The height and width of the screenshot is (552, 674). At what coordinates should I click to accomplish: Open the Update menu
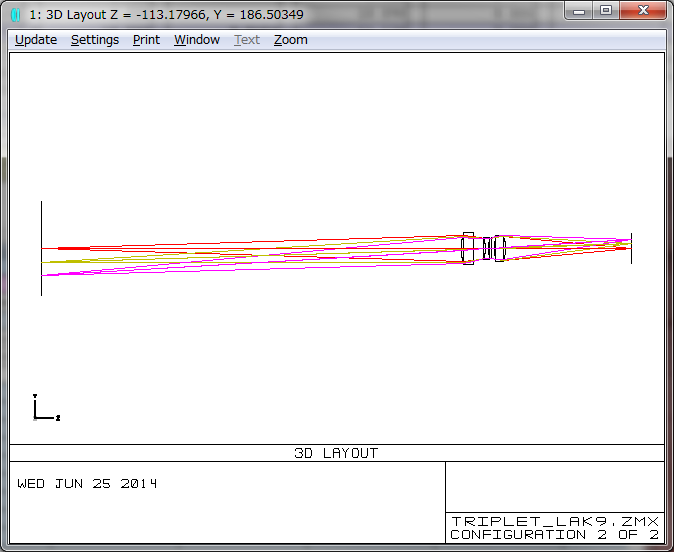point(36,40)
